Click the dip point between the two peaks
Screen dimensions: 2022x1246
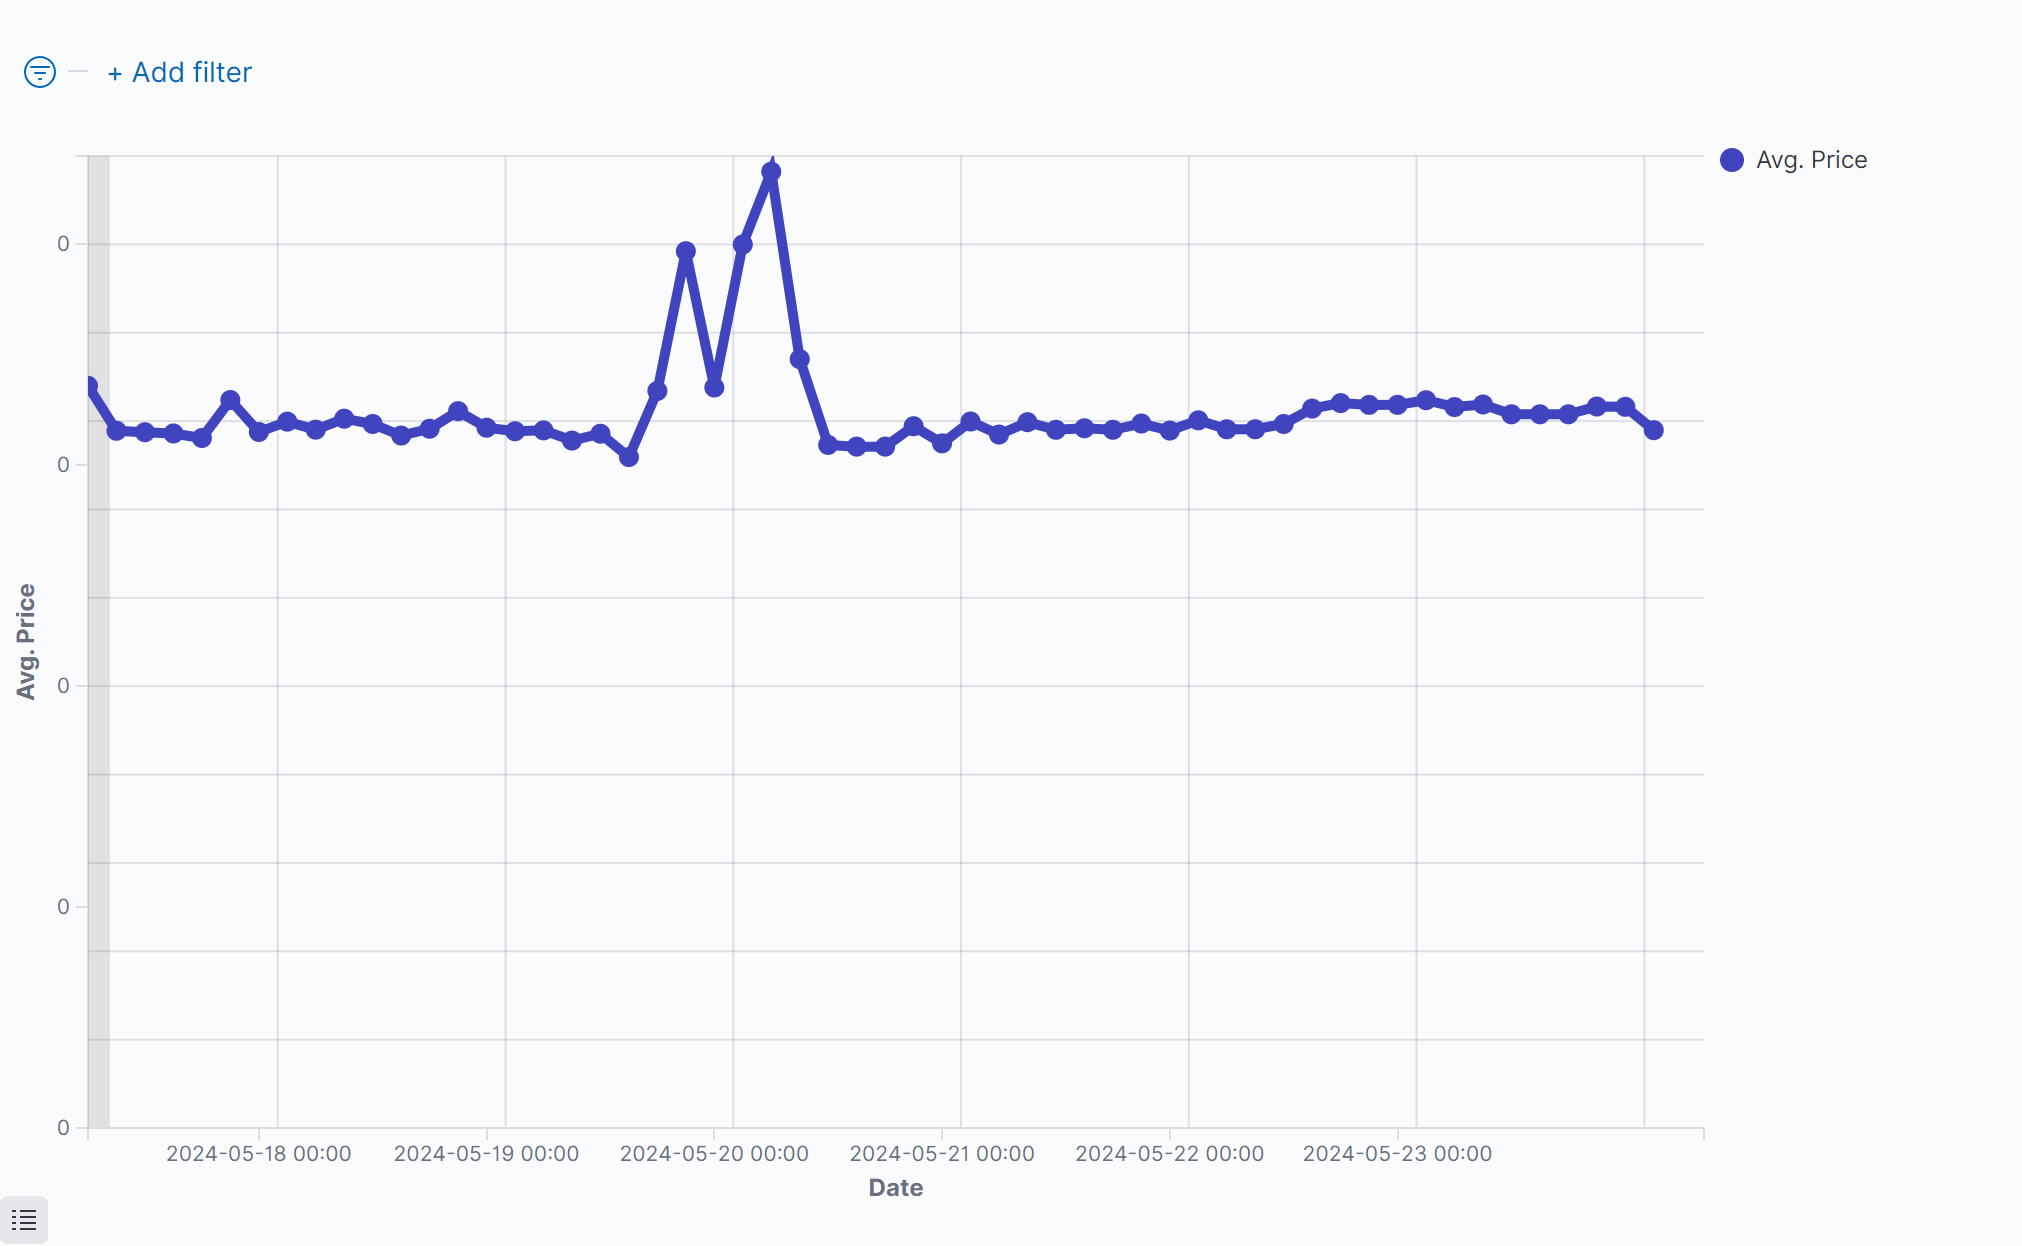[x=714, y=387]
